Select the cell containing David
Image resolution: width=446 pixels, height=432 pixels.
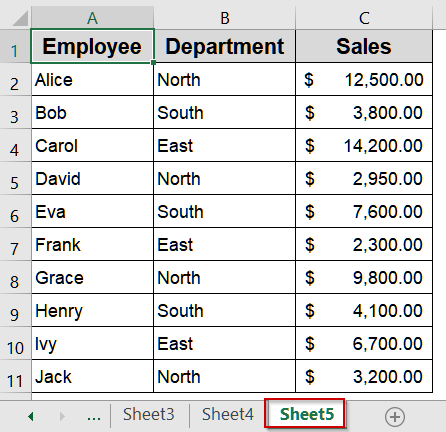tap(92, 178)
